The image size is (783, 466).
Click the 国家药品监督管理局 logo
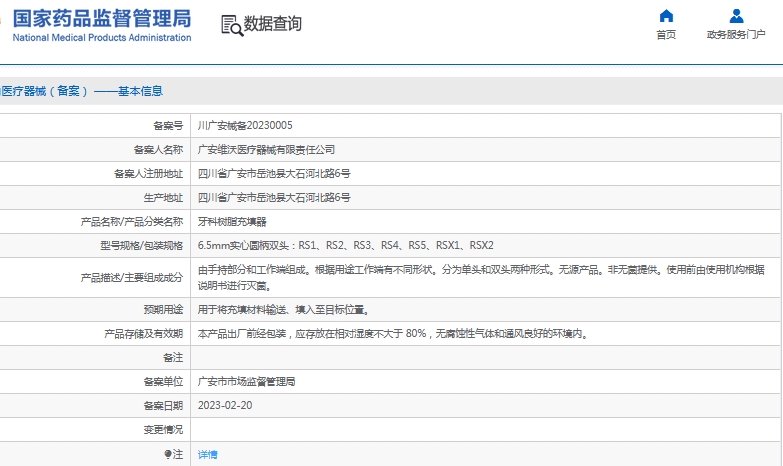click(102, 19)
